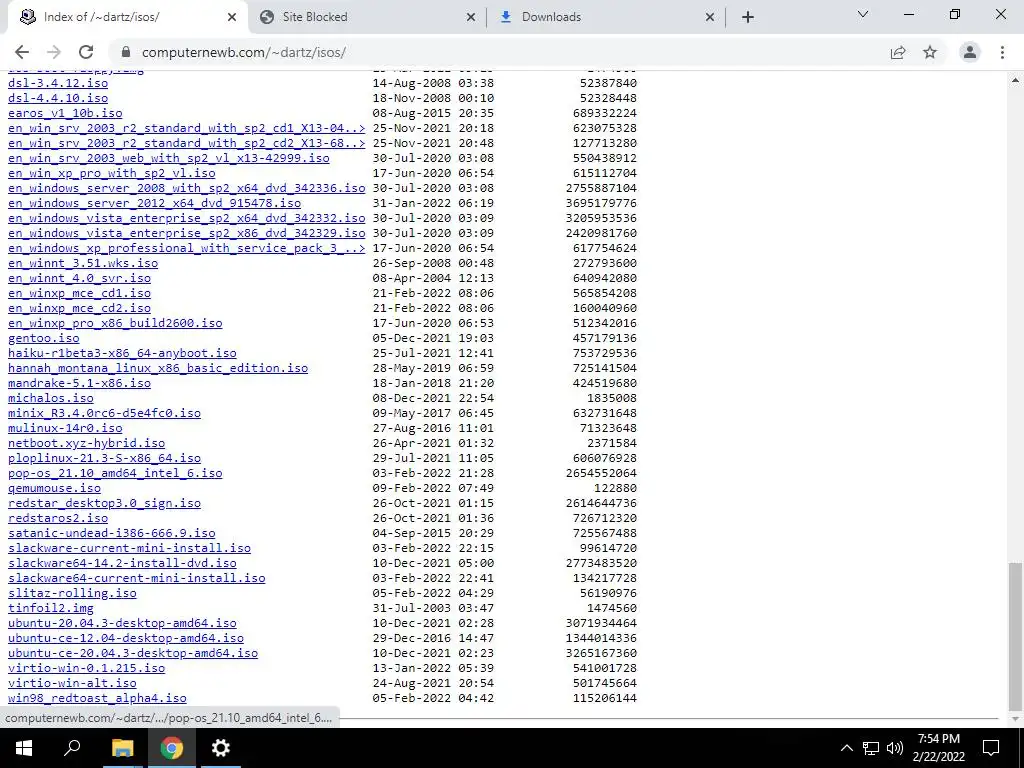Open the tab search chevron
This screenshot has width=1024, height=768.
863,14
